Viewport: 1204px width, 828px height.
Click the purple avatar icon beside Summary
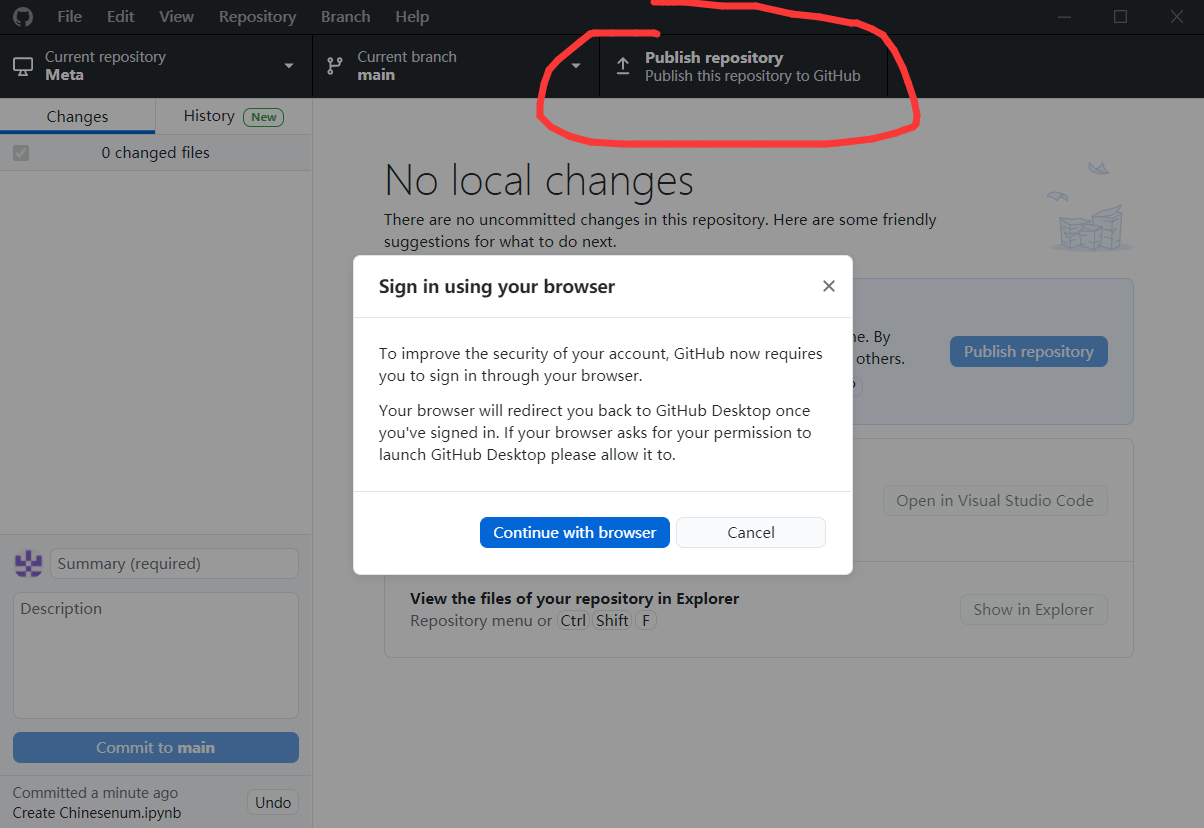tap(28, 563)
